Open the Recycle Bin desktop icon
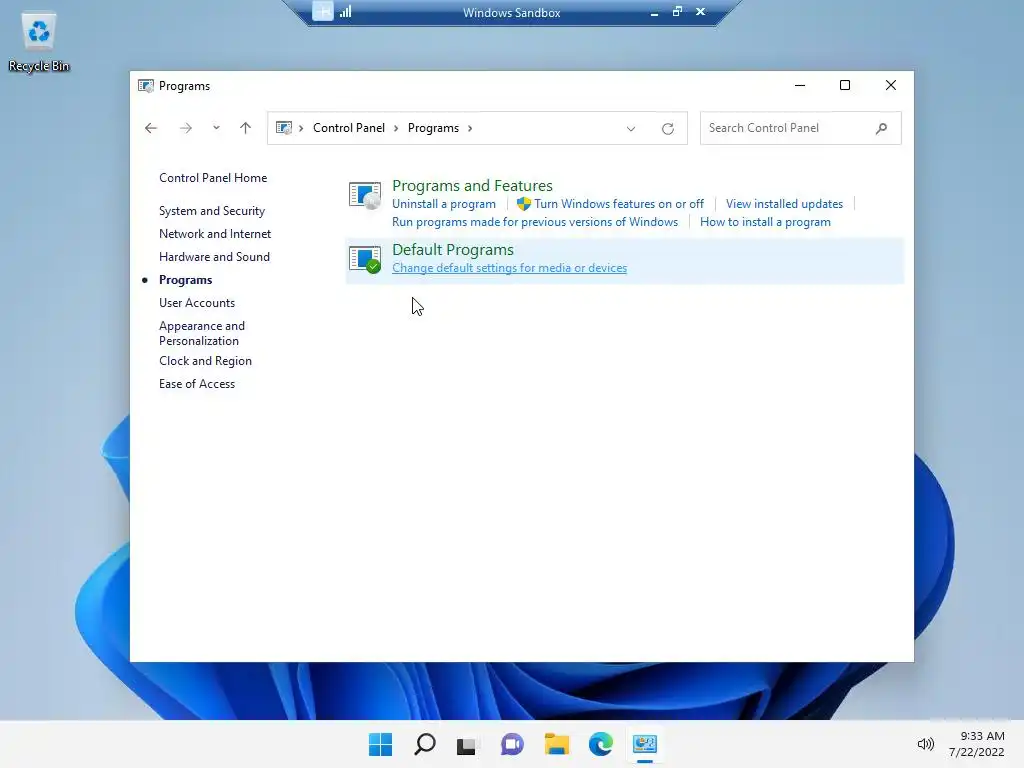Viewport: 1024px width, 768px height. coord(39,42)
